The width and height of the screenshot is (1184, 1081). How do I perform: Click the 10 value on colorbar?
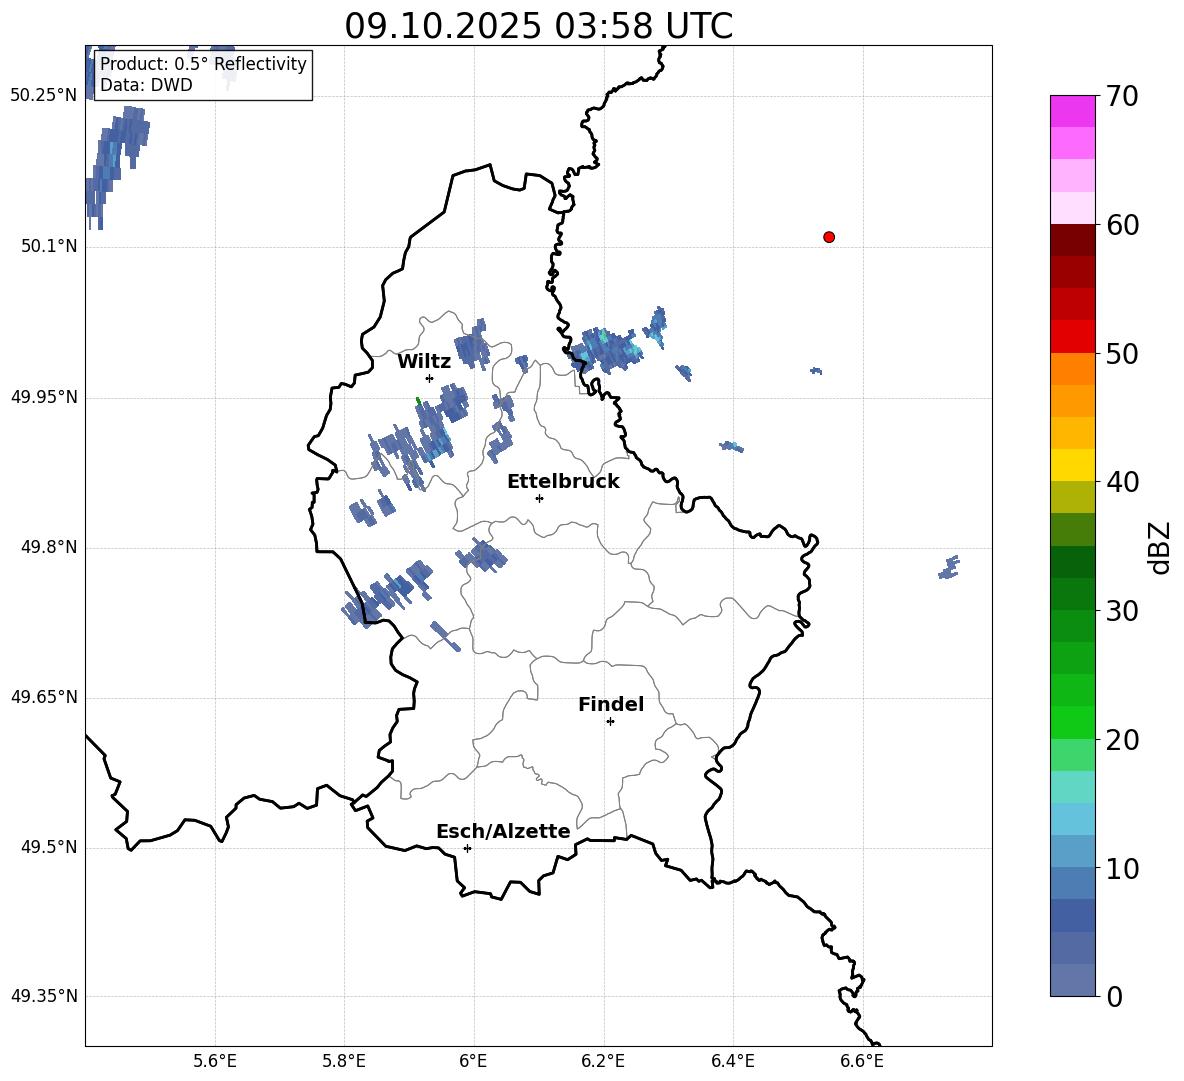pos(1122,869)
